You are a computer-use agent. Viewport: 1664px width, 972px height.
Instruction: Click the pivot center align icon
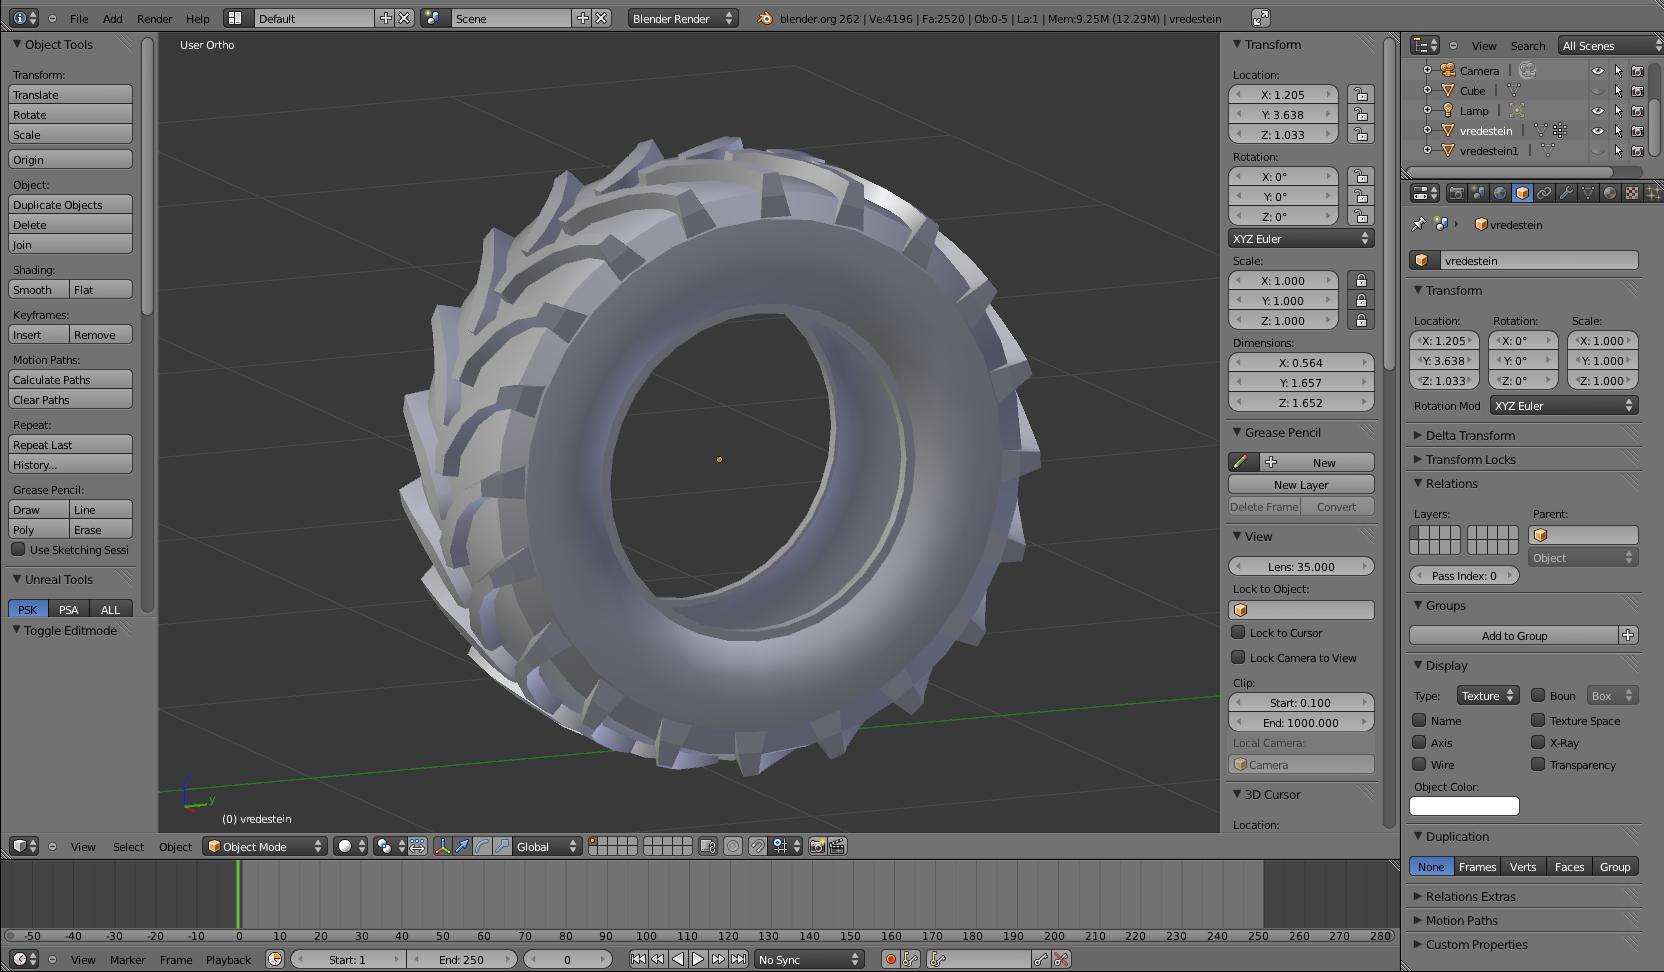(x=417, y=846)
